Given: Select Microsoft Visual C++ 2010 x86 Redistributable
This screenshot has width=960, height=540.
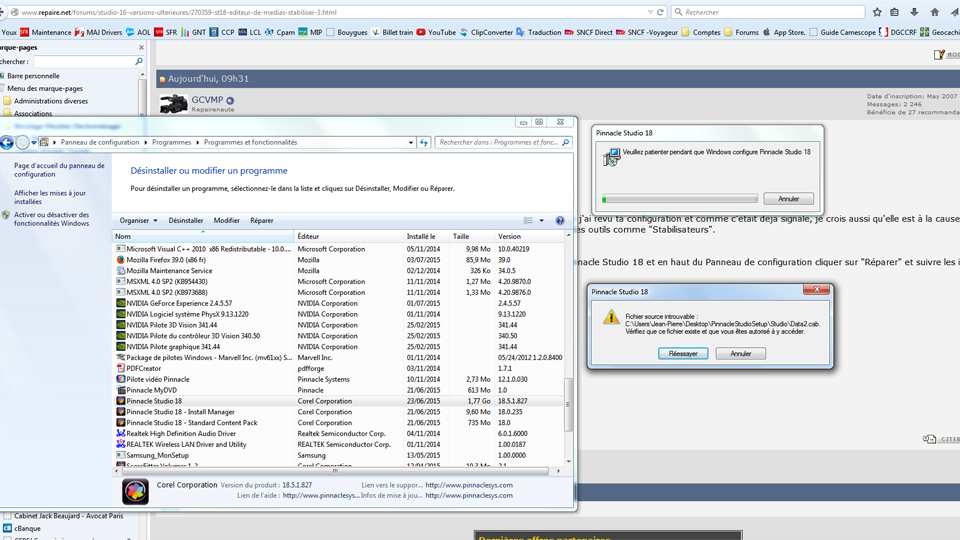Looking at the screenshot, I should 339,249.
